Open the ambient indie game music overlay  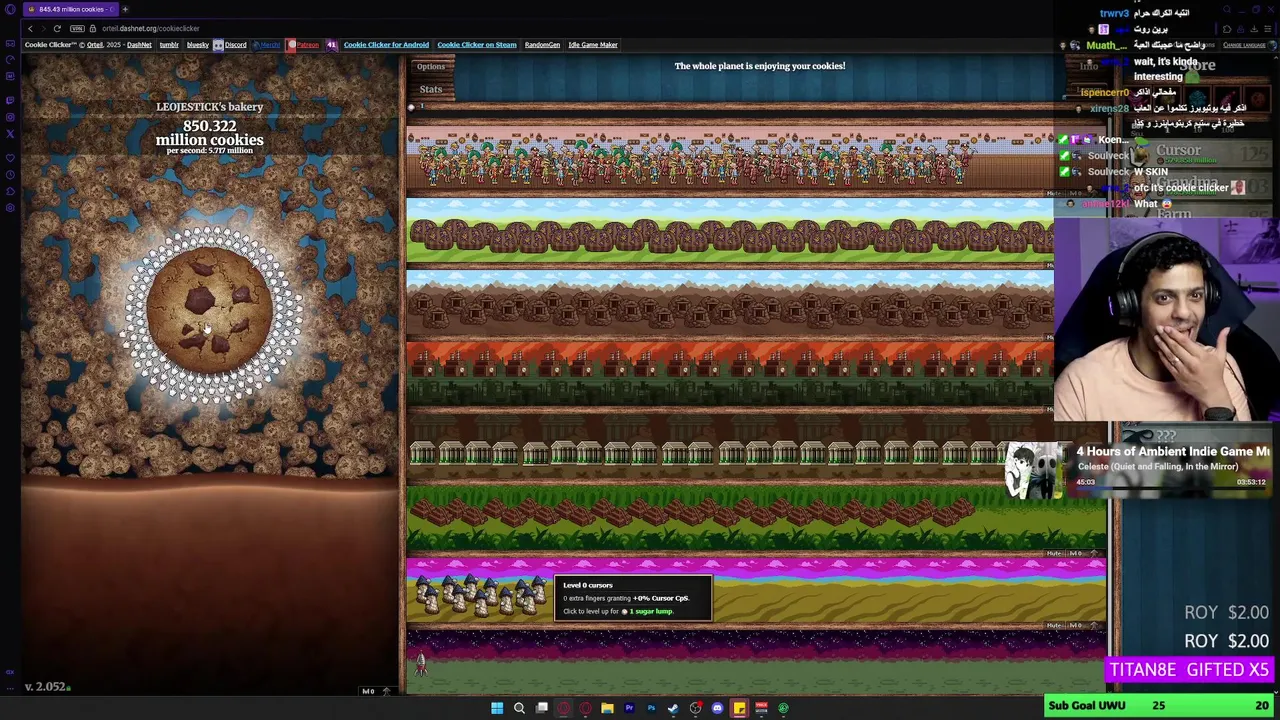(1140, 468)
